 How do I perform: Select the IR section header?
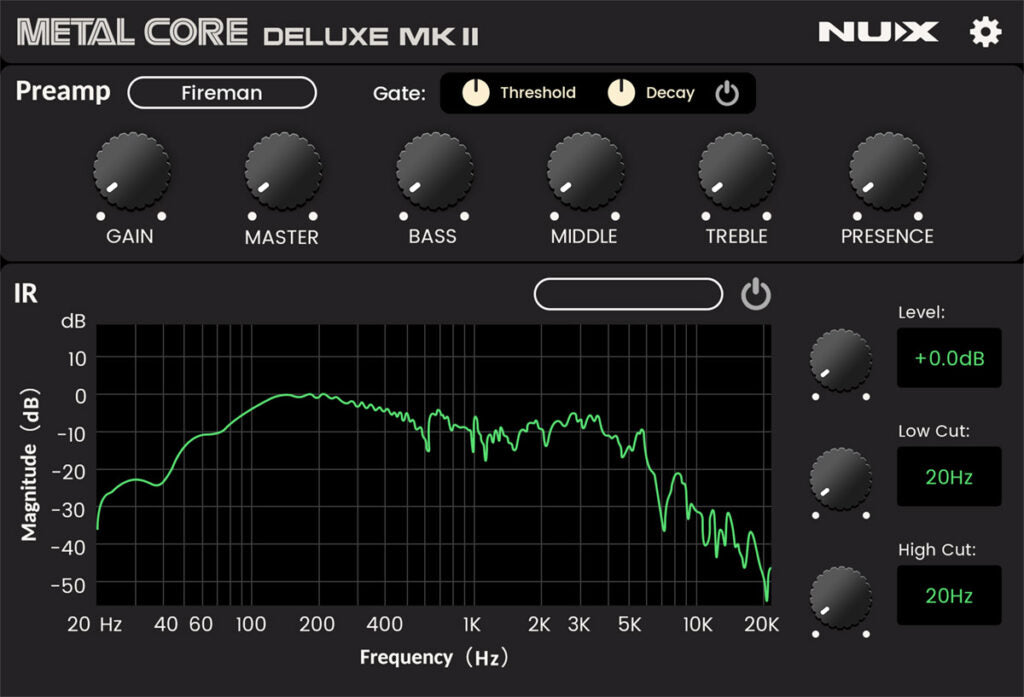click(25, 293)
